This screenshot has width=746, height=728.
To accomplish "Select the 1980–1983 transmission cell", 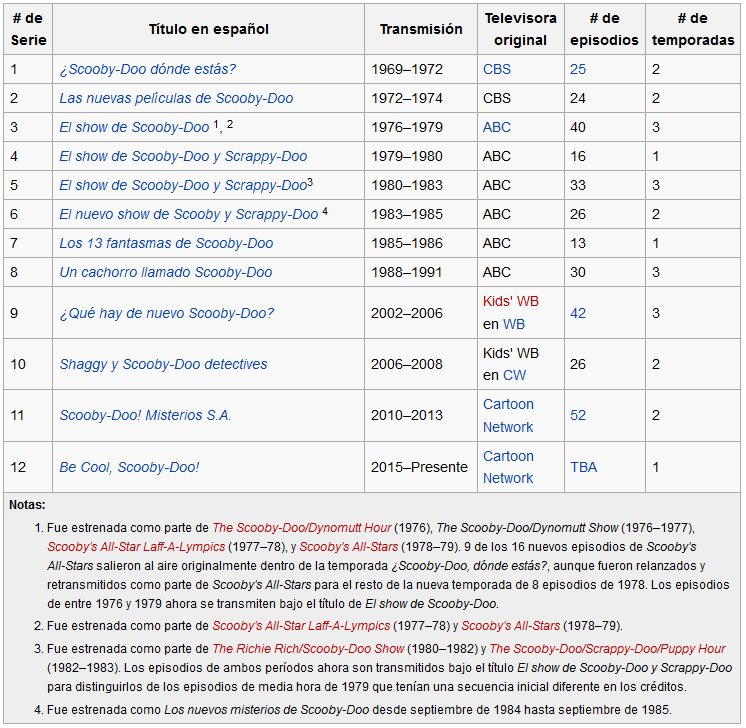I will (421, 186).
